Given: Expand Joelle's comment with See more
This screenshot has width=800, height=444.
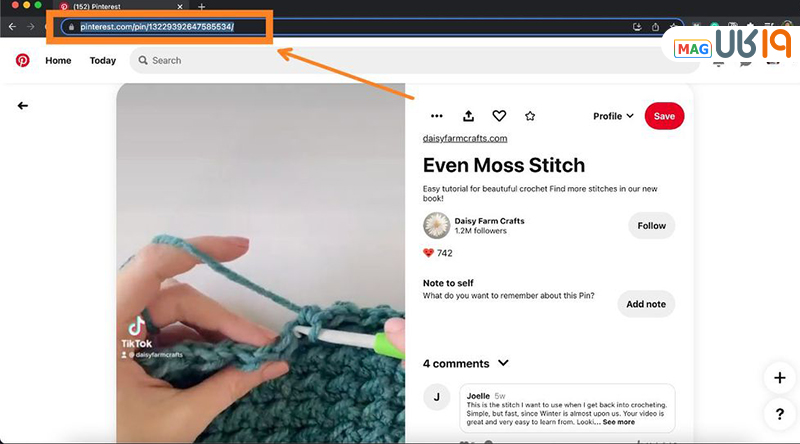Looking at the screenshot, I should pyautogui.click(x=618, y=422).
